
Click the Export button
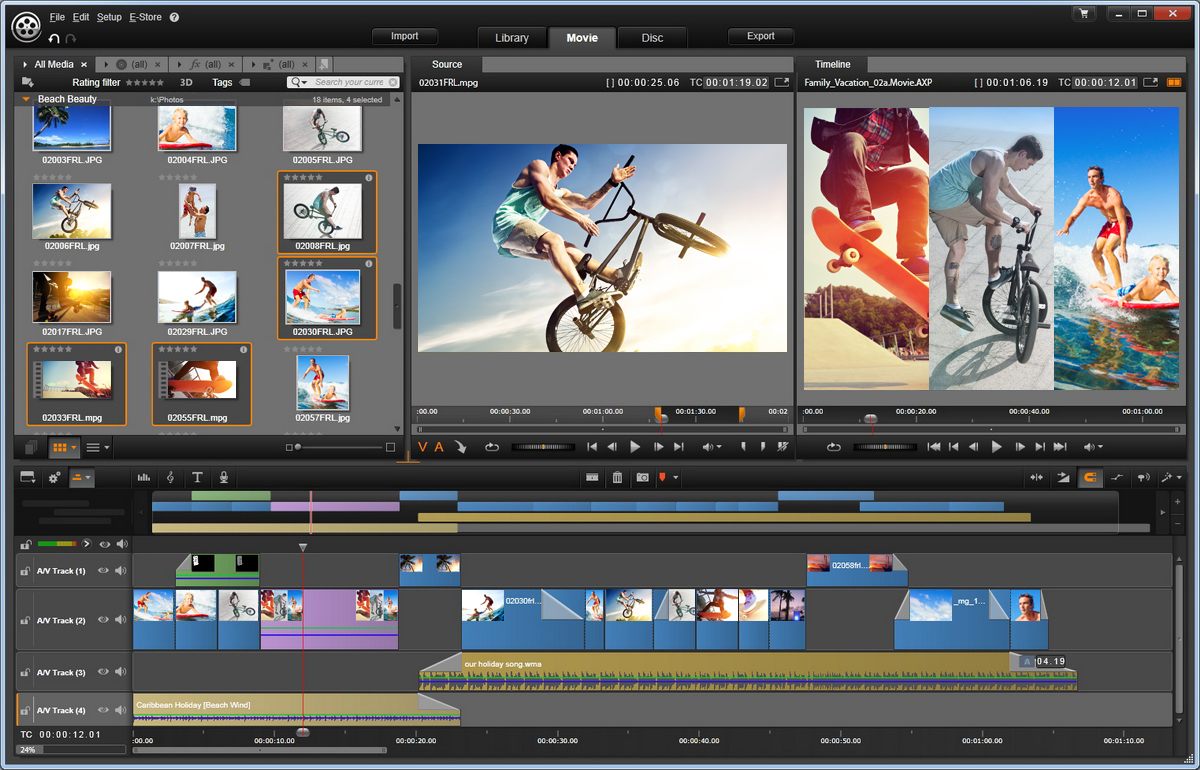click(x=760, y=36)
